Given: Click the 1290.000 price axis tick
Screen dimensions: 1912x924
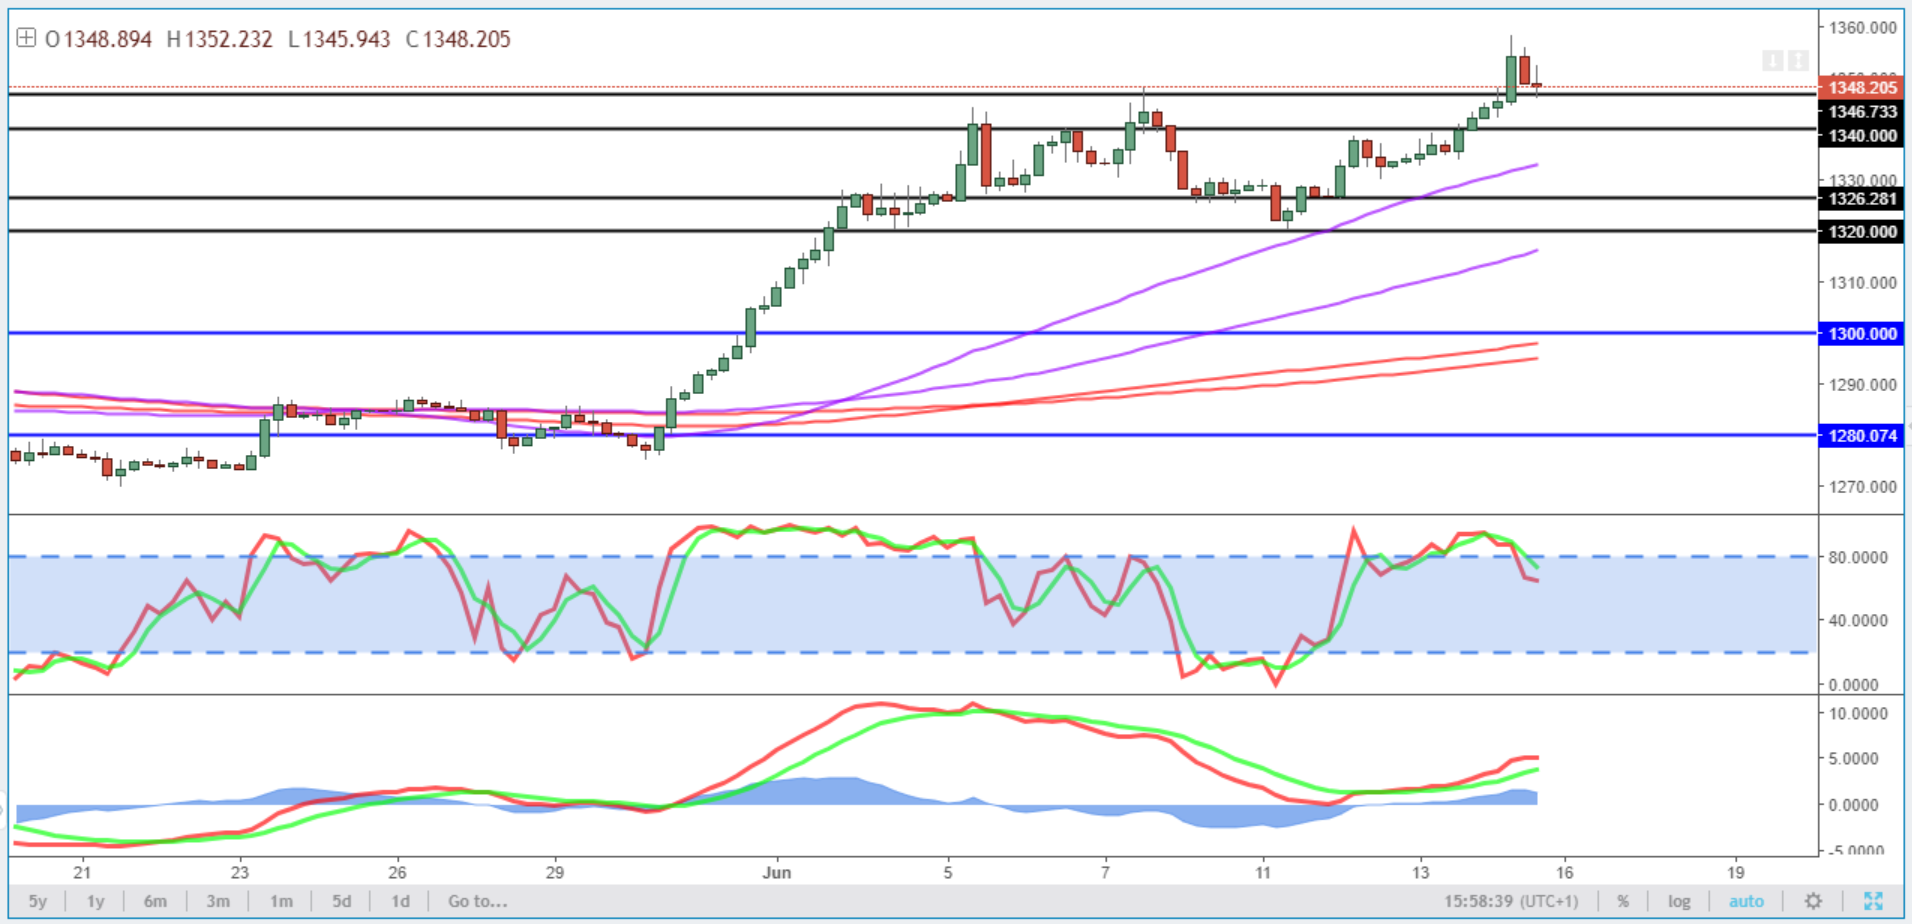Looking at the screenshot, I should click(x=1862, y=385).
